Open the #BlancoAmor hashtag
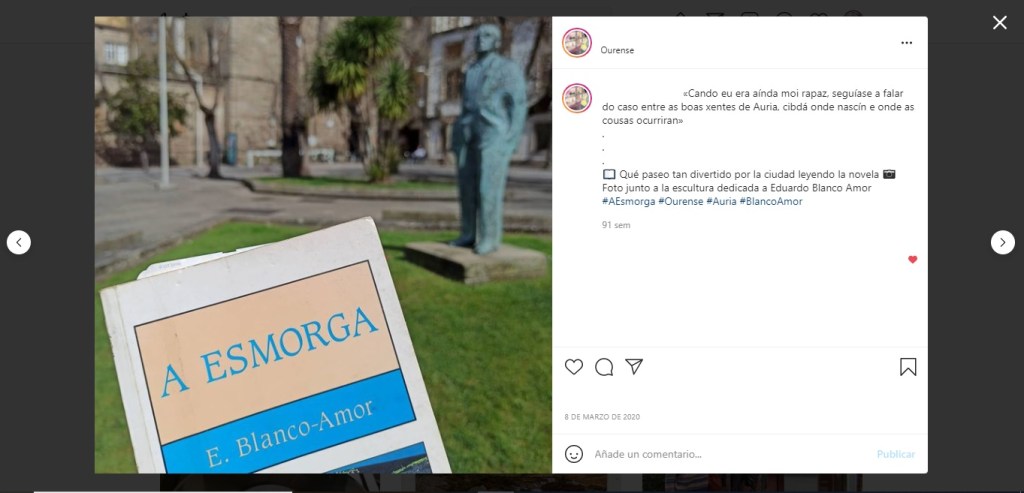The image size is (1024, 493). click(771, 202)
